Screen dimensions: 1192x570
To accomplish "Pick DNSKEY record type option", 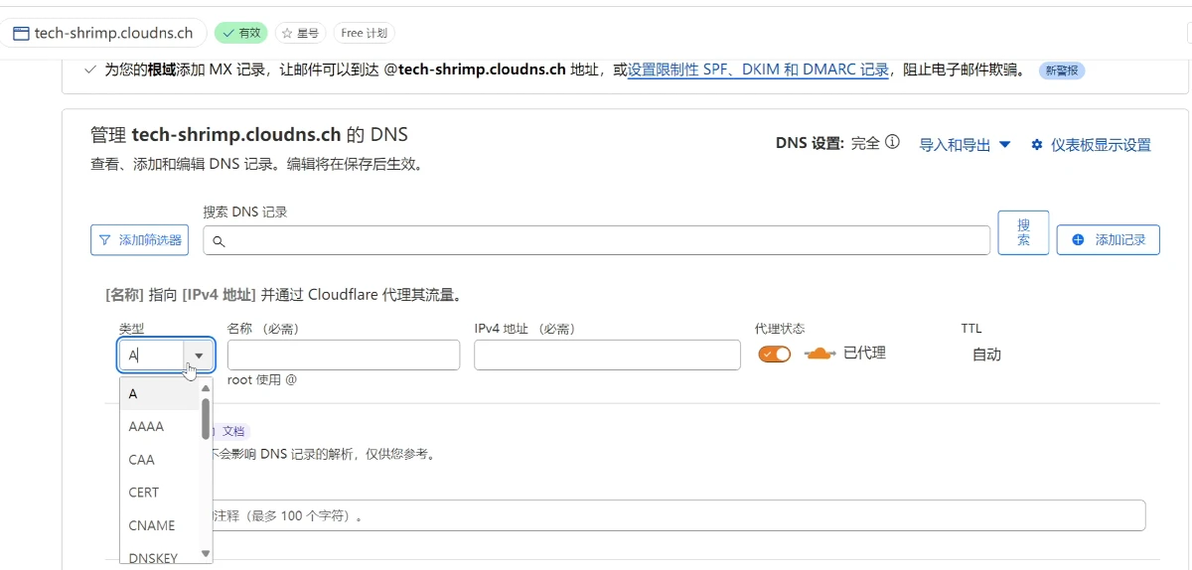I will click(160, 556).
